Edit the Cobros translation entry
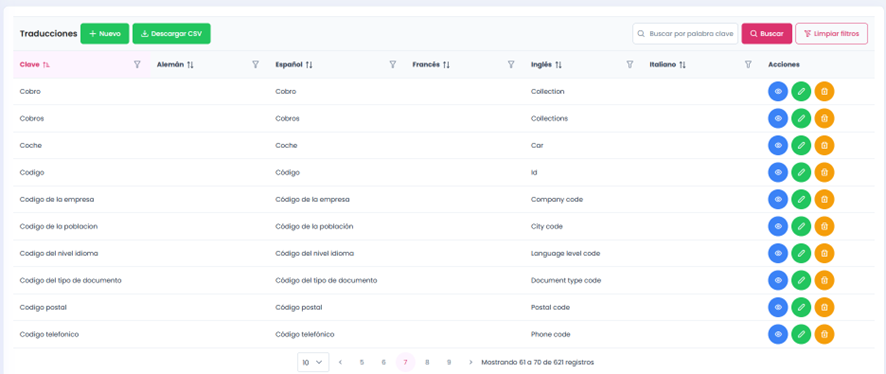Screen dimensions: 886x374 pyautogui.click(x=801, y=119)
